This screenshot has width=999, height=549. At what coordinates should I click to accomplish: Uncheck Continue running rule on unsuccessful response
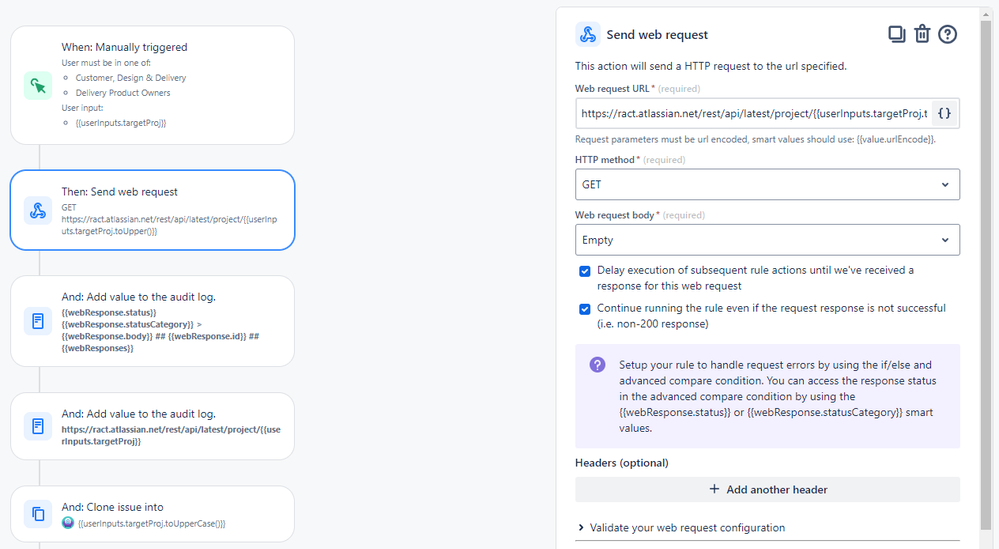pyautogui.click(x=584, y=310)
